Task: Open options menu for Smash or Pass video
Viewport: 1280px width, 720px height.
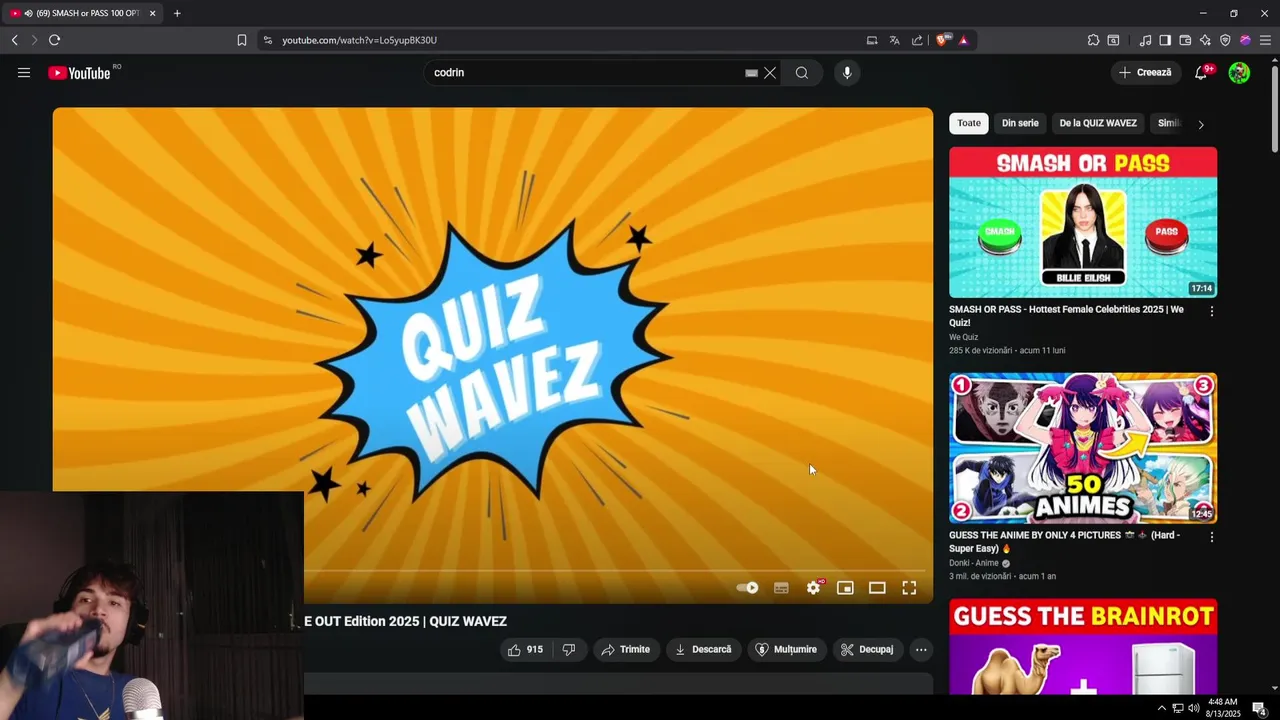Action: 1212,312
